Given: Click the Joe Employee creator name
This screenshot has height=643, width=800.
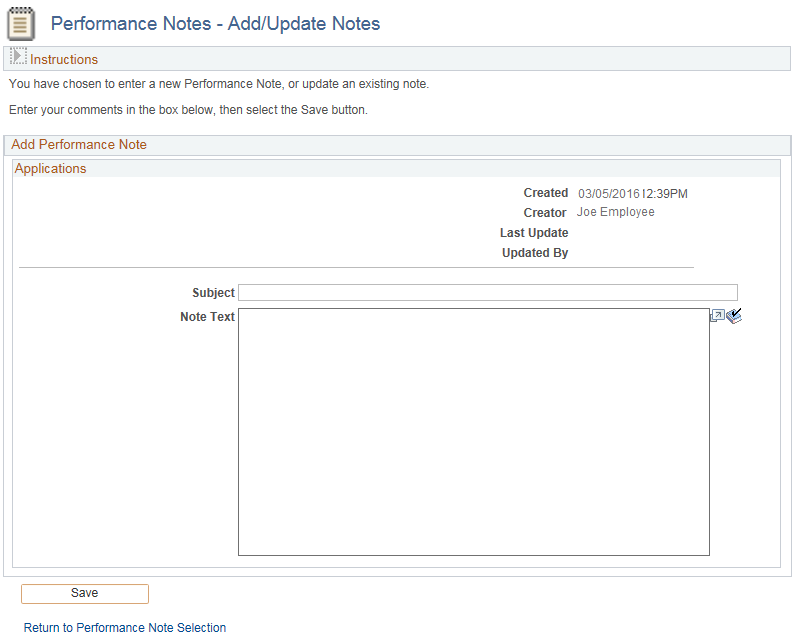Looking at the screenshot, I should tap(616, 212).
